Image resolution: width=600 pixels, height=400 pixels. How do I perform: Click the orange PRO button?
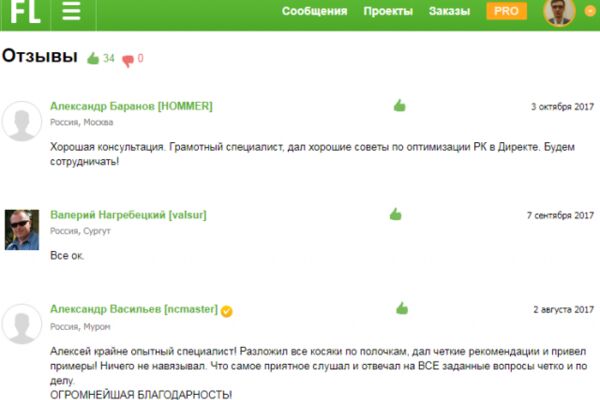click(506, 11)
